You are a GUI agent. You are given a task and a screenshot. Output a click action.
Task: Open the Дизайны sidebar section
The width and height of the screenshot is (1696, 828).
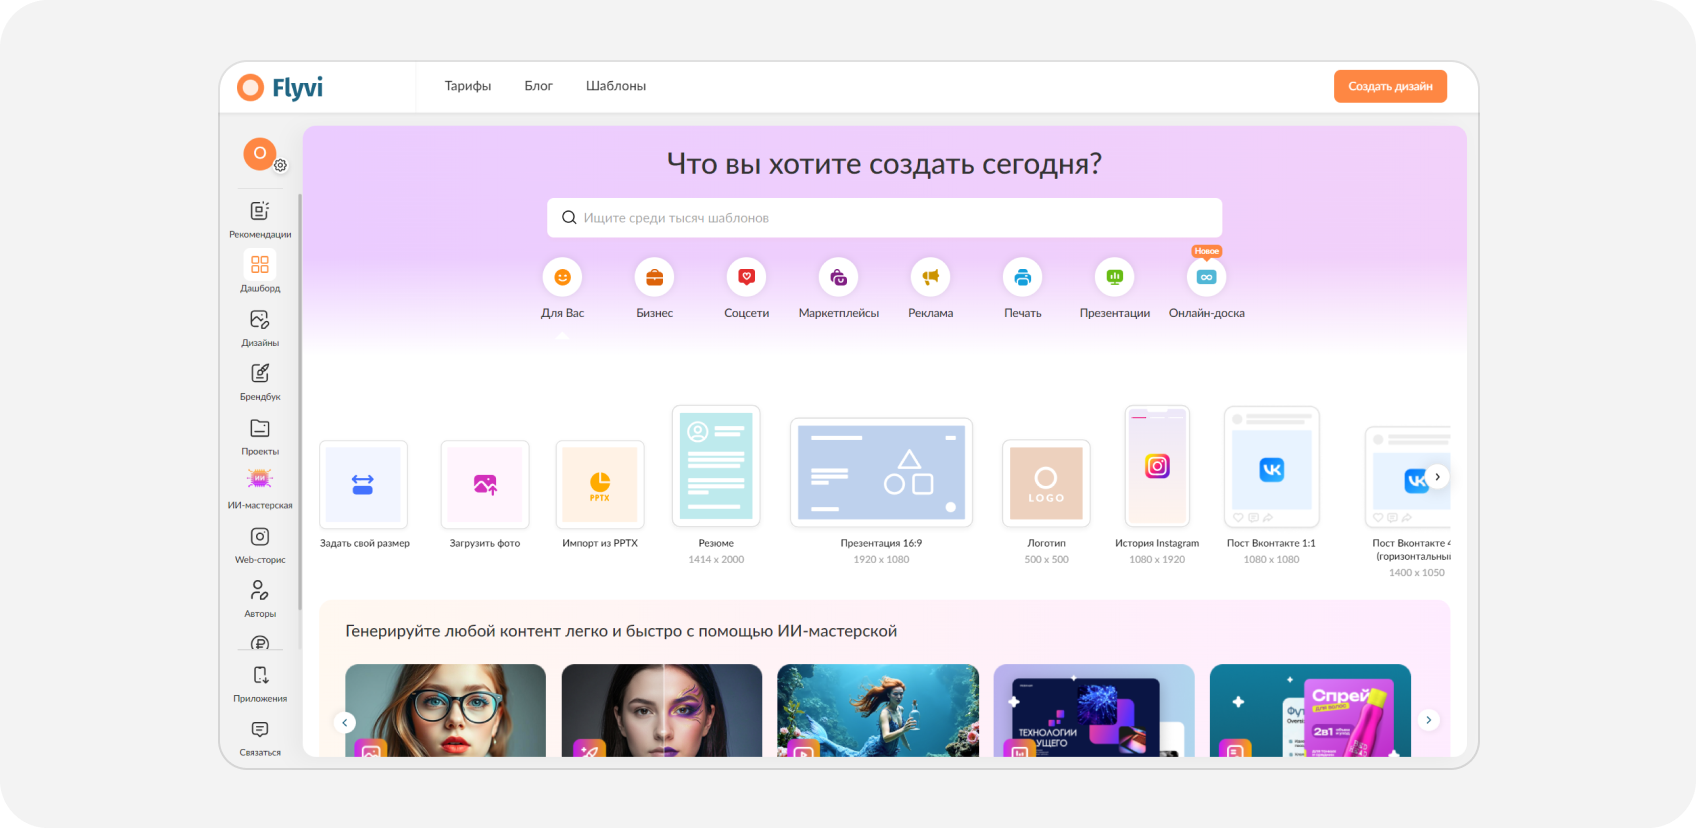(260, 328)
